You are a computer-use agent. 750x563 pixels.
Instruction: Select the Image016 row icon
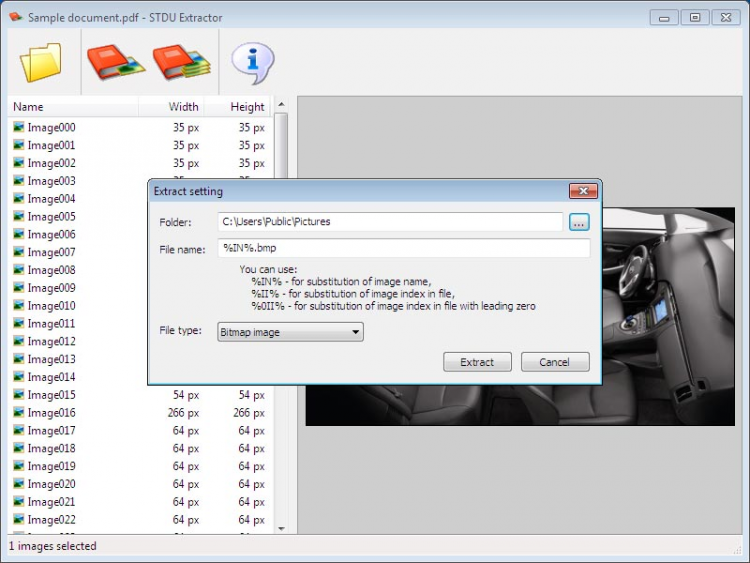19,412
